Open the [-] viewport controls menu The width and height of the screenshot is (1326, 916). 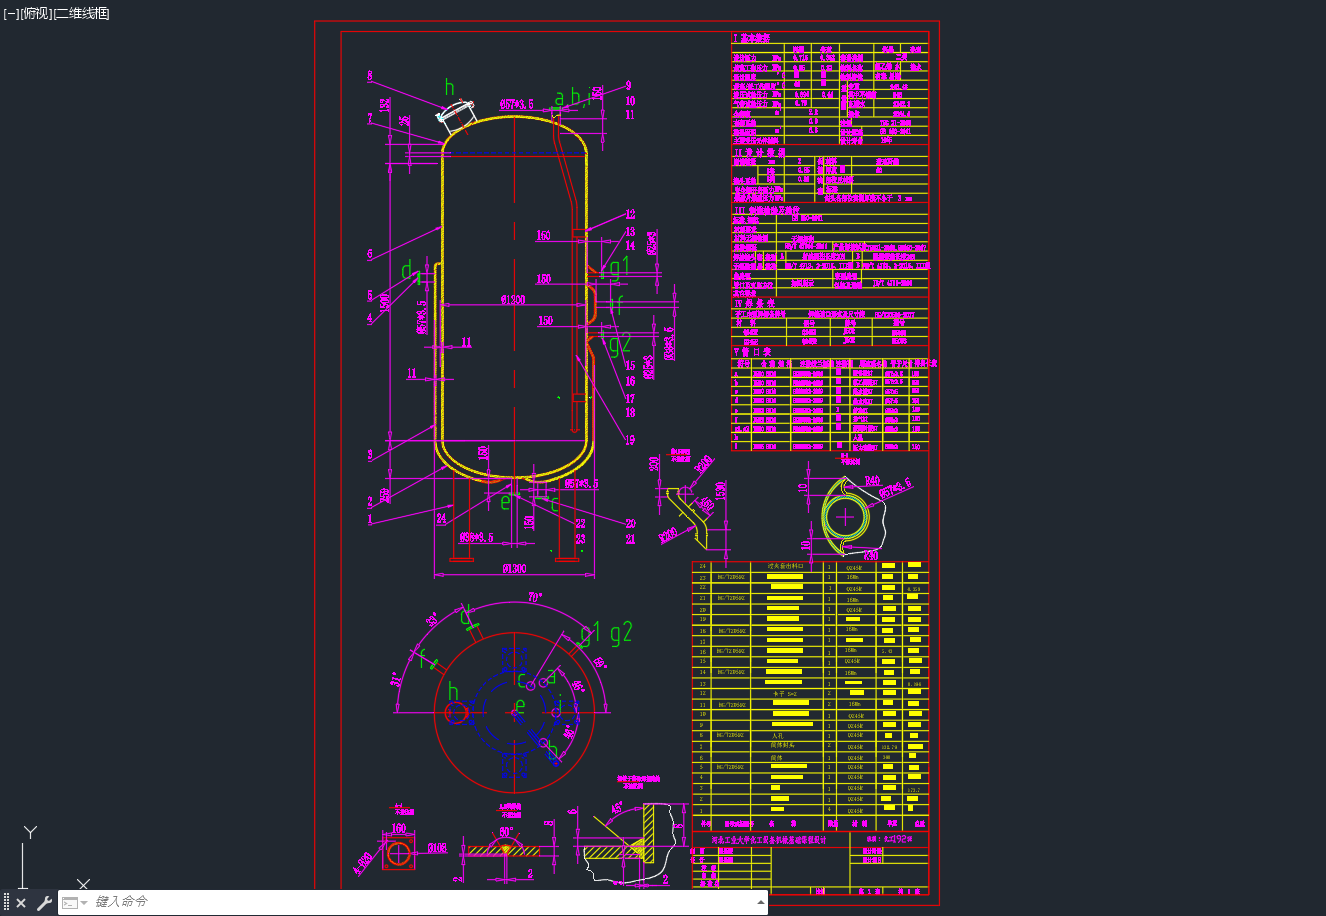(x=10, y=13)
